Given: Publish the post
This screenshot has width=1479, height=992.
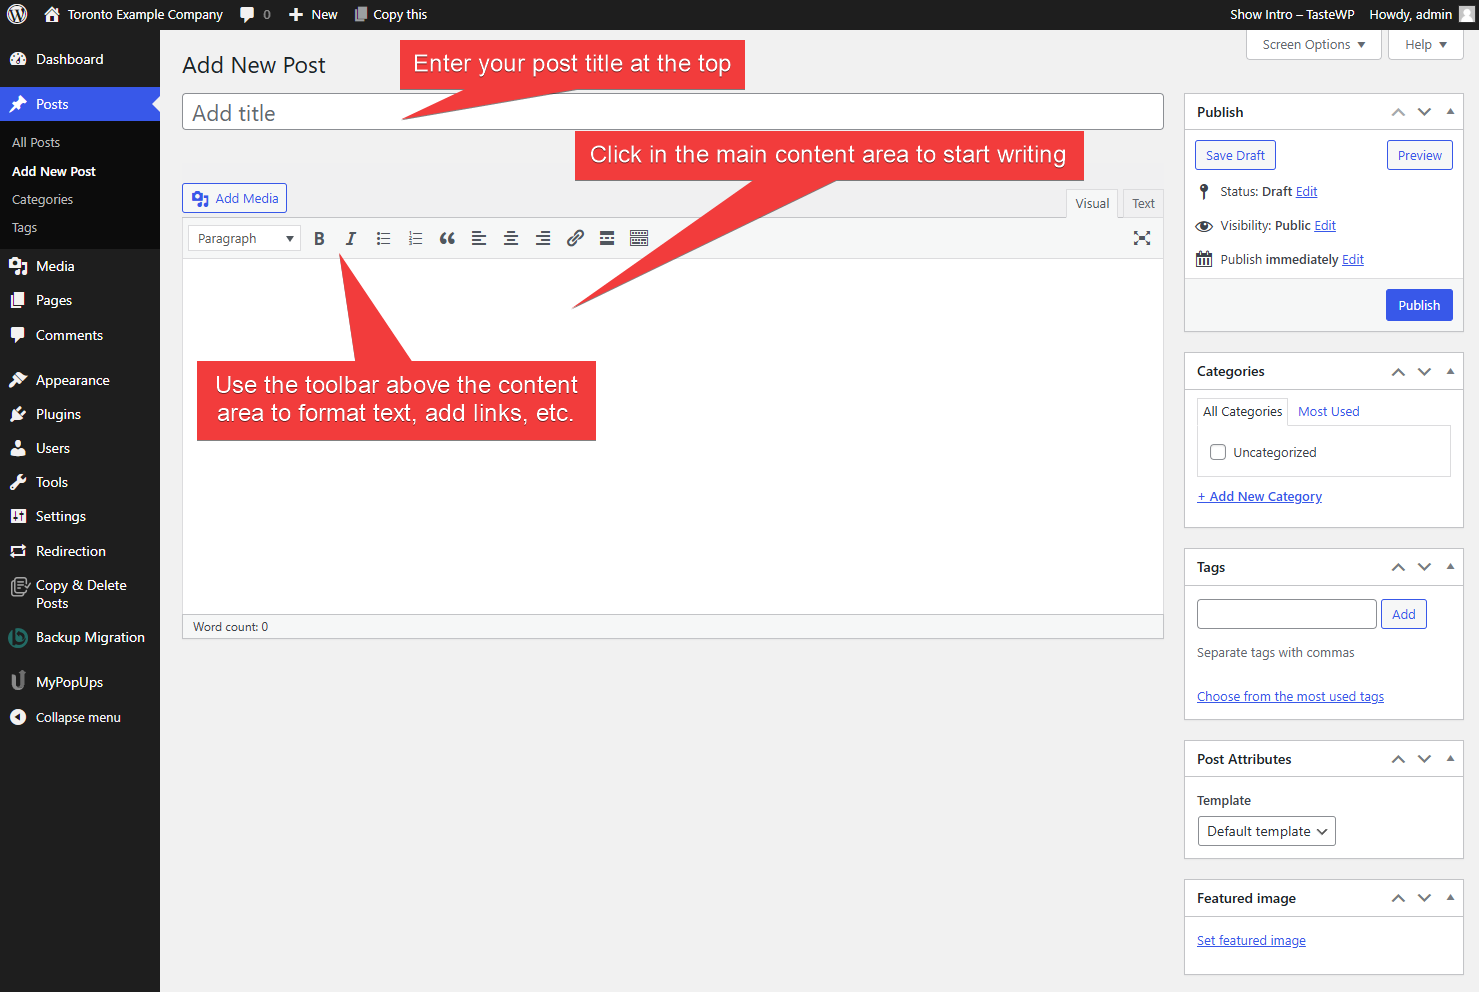Looking at the screenshot, I should click(1418, 305).
